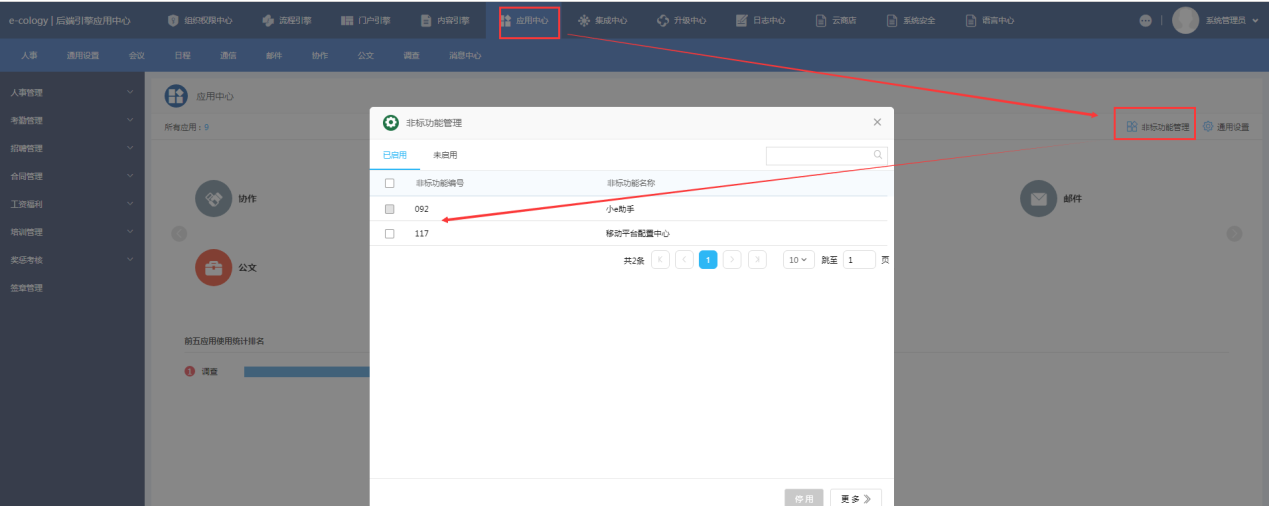Click the 公文 briefcase application icon
The image size is (1269, 506).
213,268
